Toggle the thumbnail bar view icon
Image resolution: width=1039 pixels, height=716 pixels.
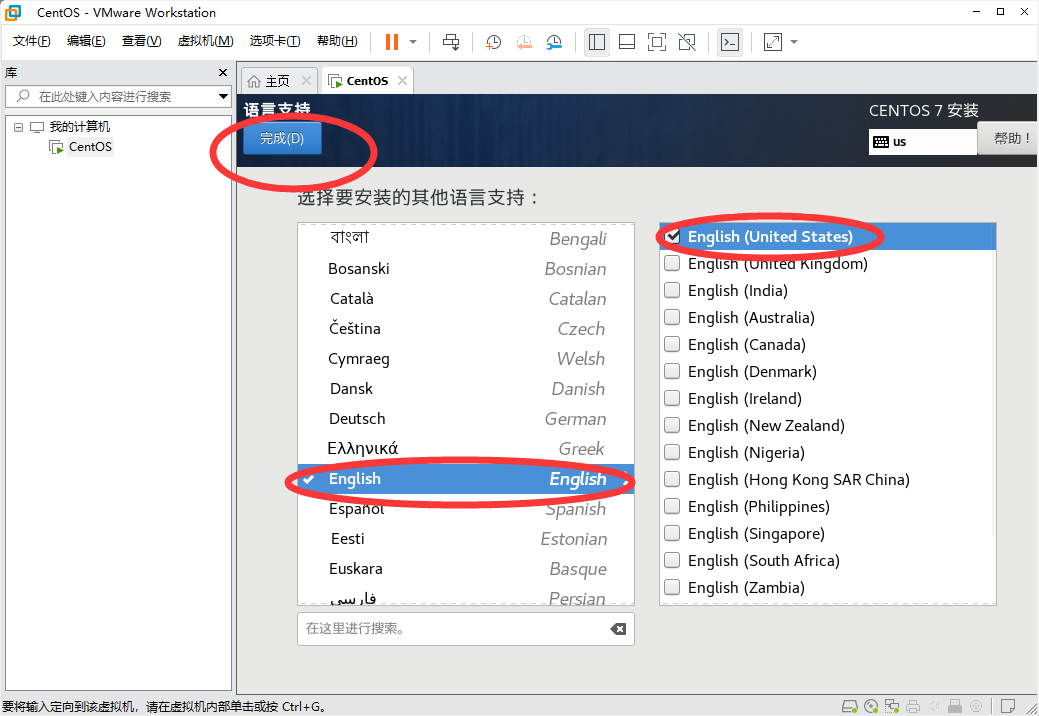[626, 42]
